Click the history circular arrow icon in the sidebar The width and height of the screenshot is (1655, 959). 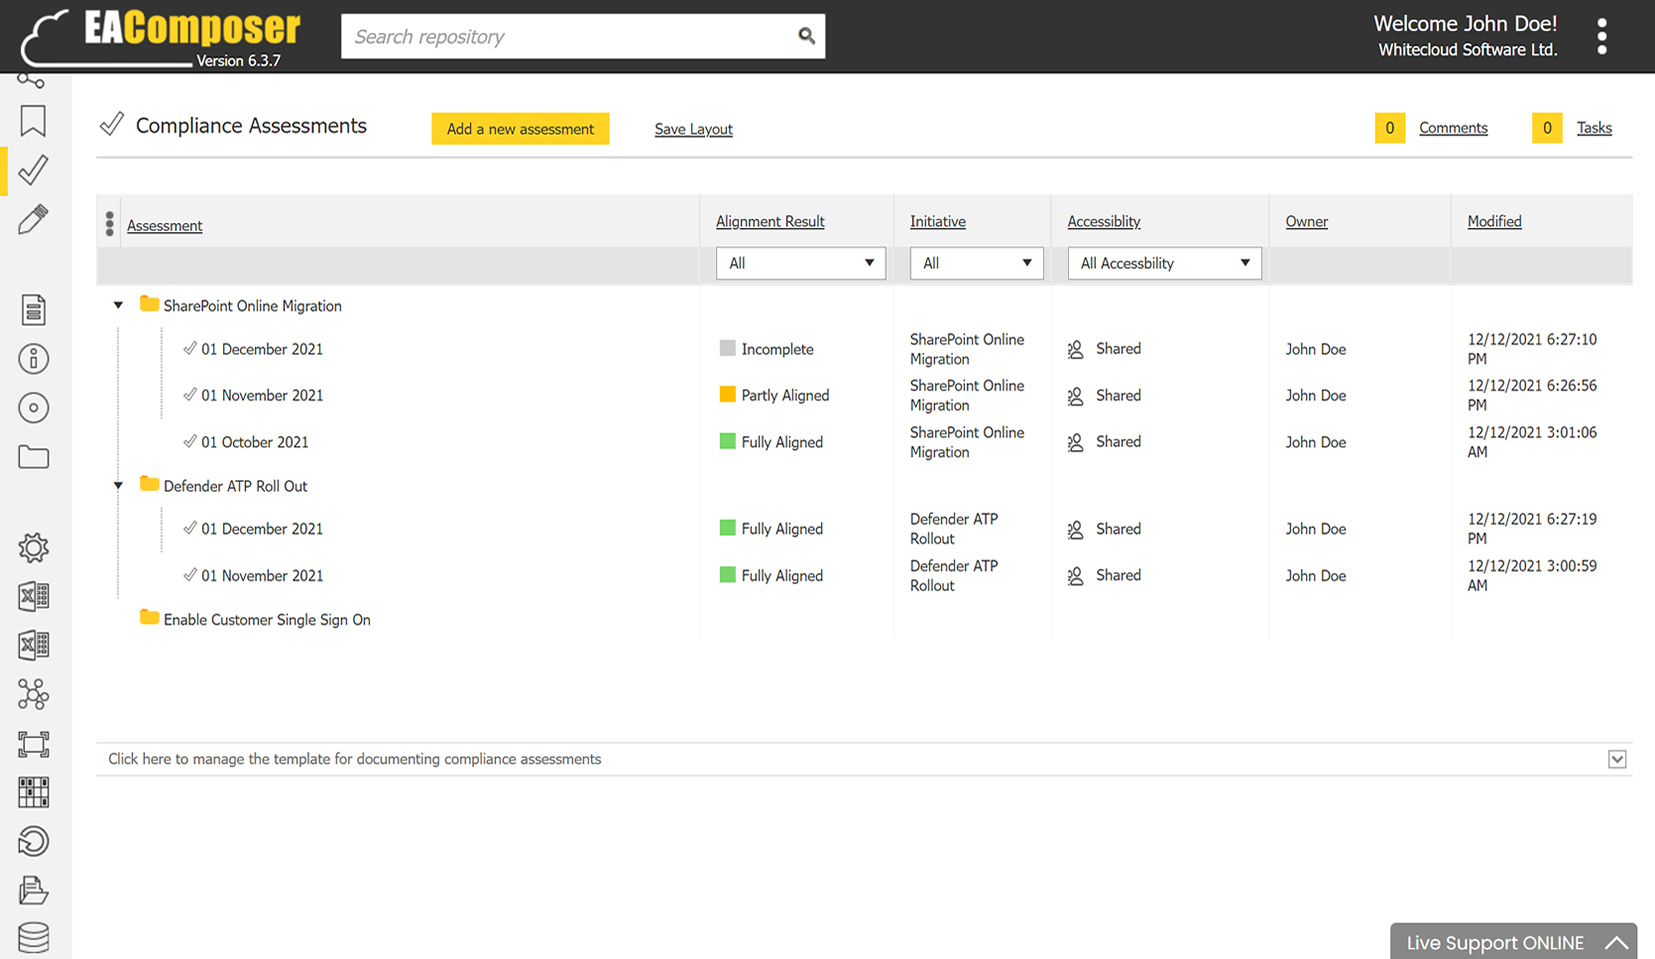tap(33, 841)
